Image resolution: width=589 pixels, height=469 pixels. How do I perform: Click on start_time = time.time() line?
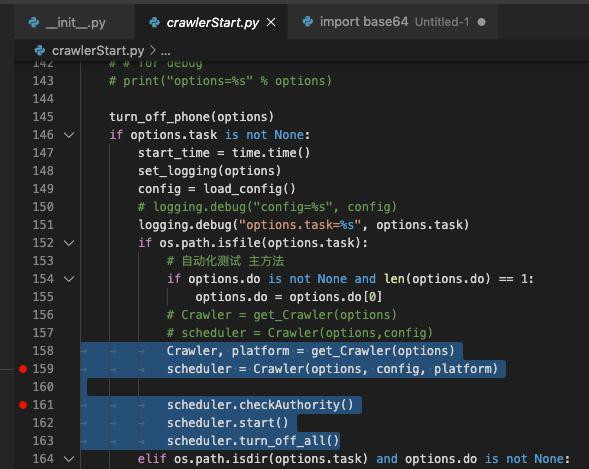click(x=224, y=153)
